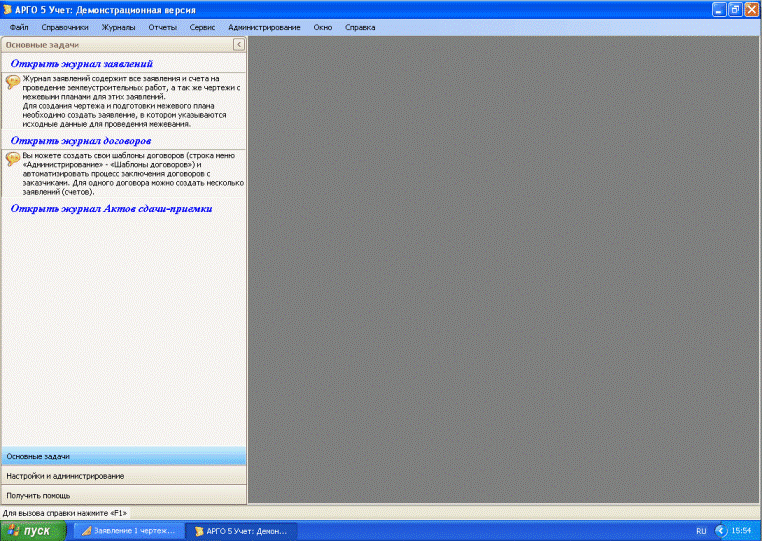Click the hint icon beside the contracts journal description
Image resolution: width=762 pixels, height=541 pixels.
coord(13,159)
